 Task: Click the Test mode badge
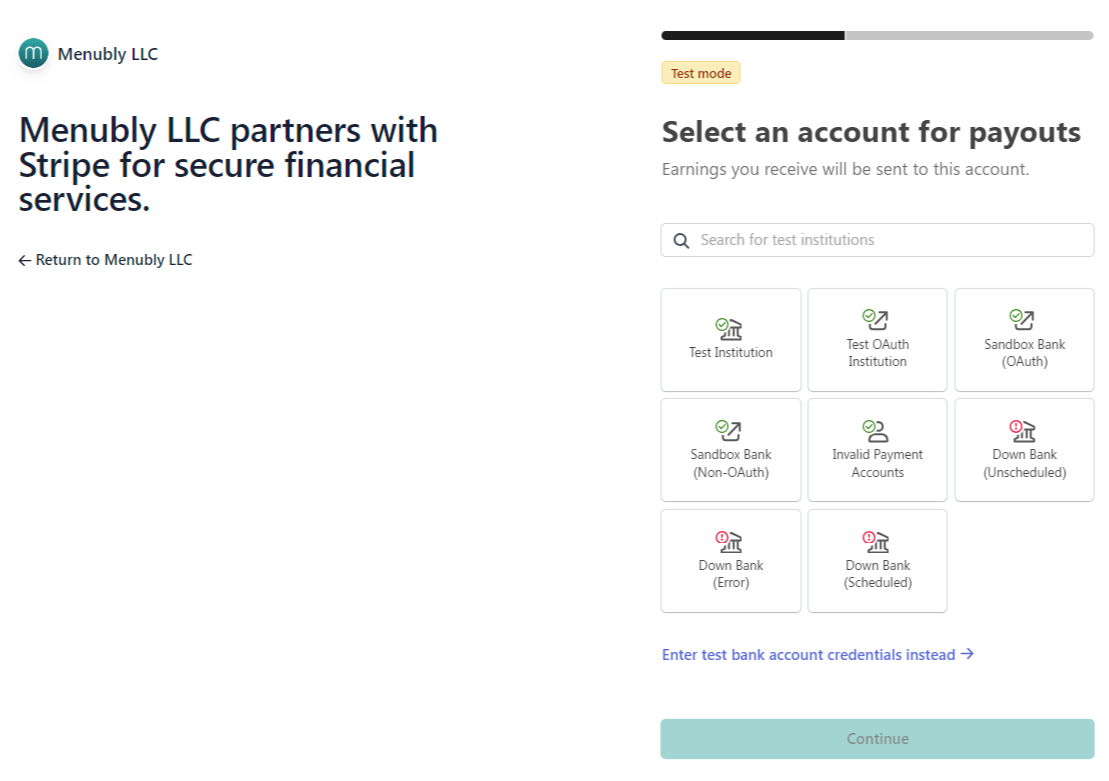pos(700,73)
